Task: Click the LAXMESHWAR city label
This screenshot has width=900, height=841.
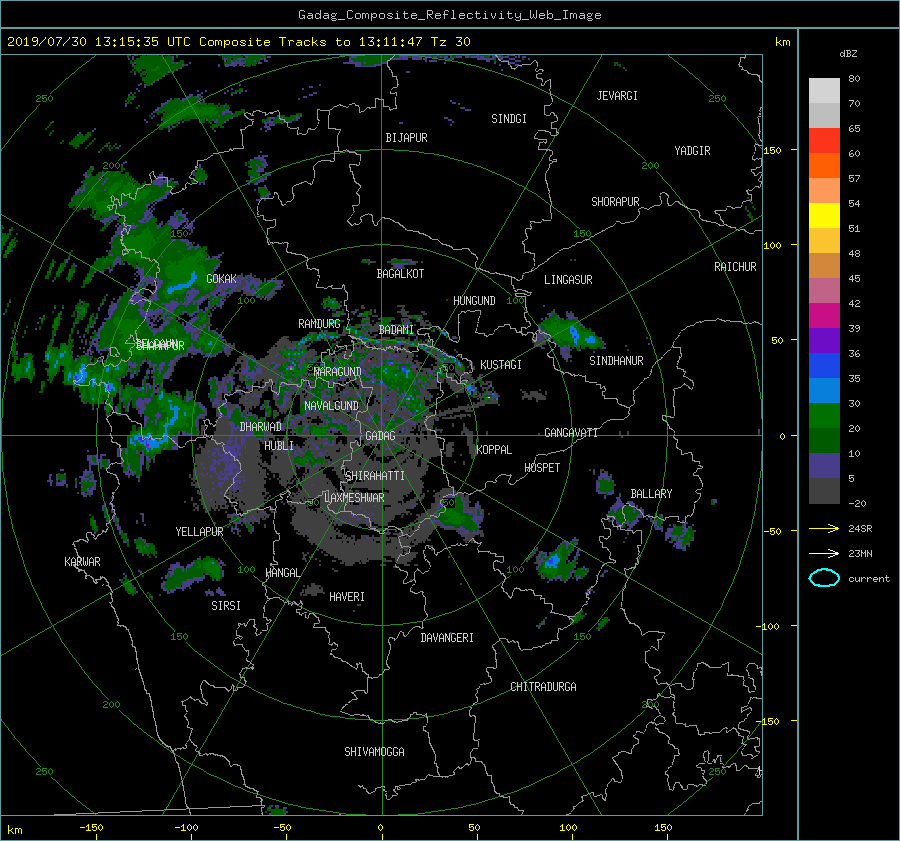Action: [354, 498]
